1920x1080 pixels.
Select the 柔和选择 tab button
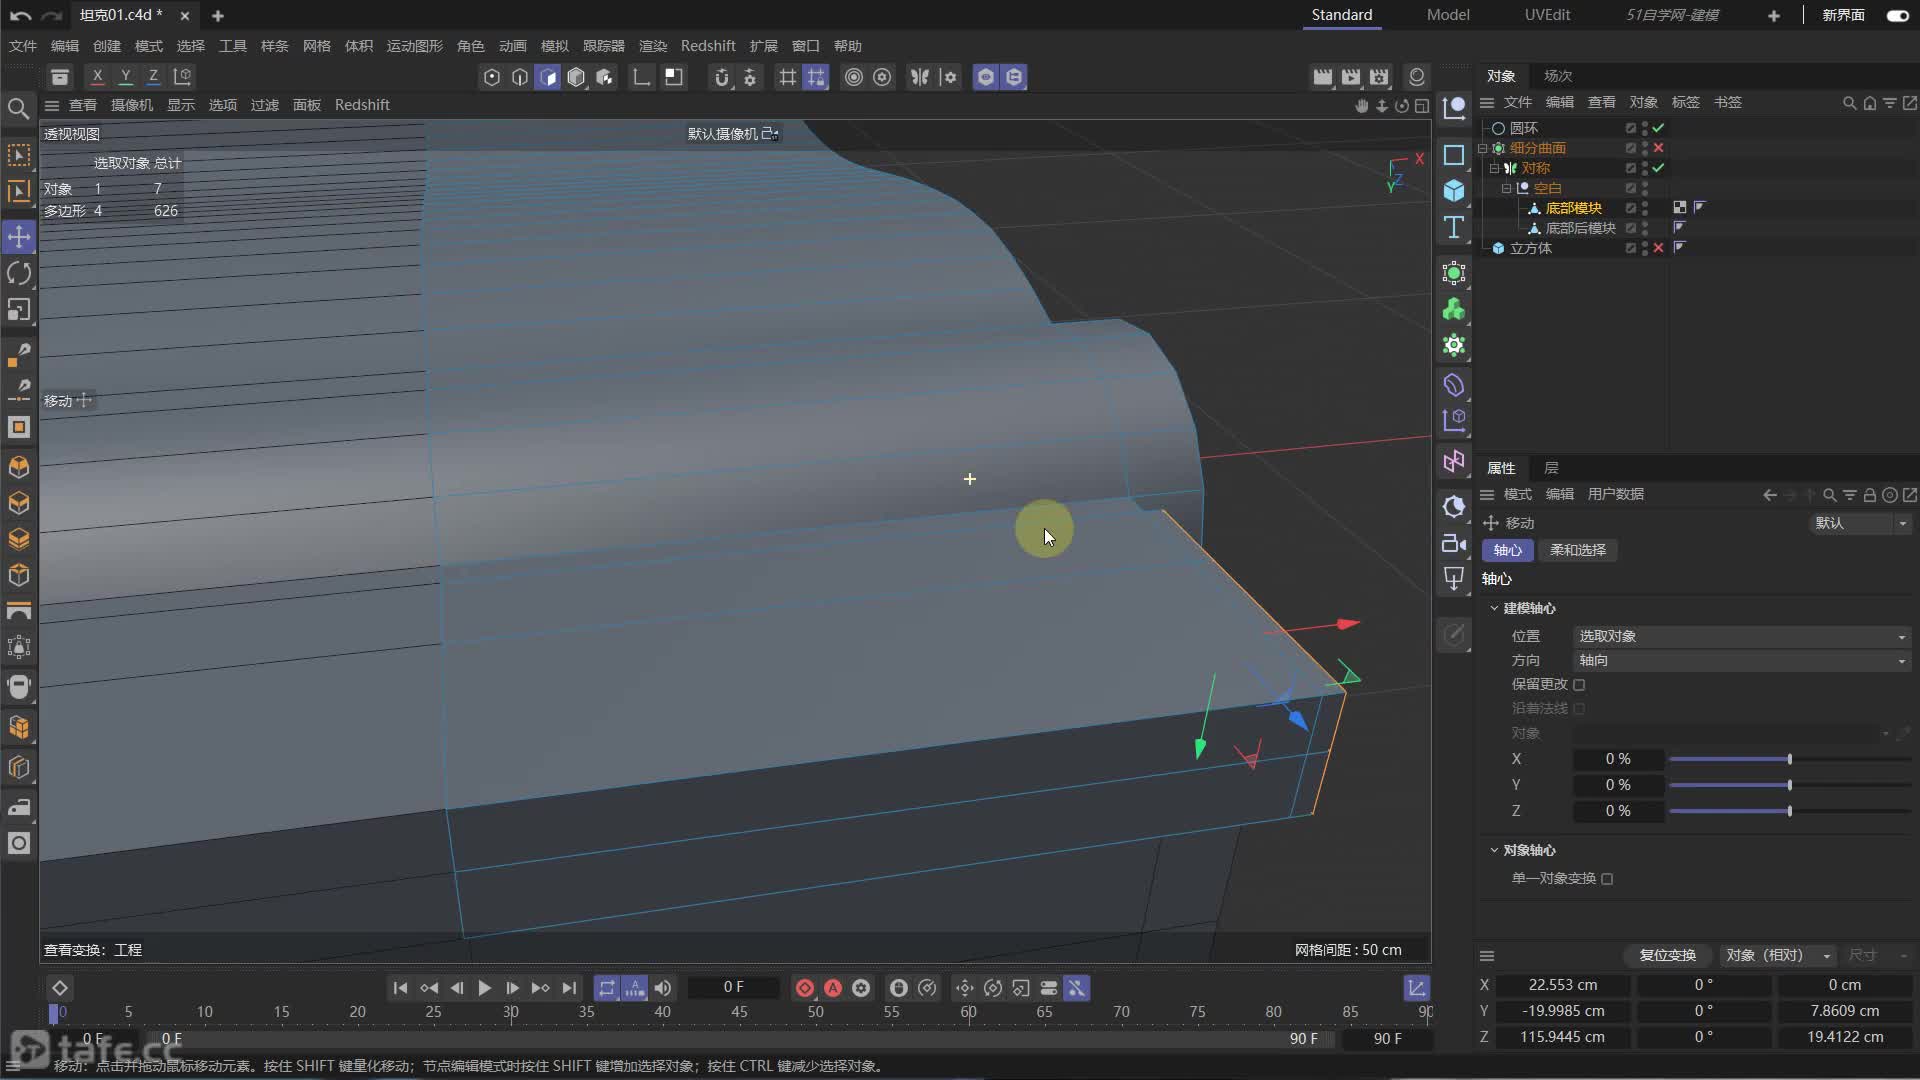point(1578,550)
